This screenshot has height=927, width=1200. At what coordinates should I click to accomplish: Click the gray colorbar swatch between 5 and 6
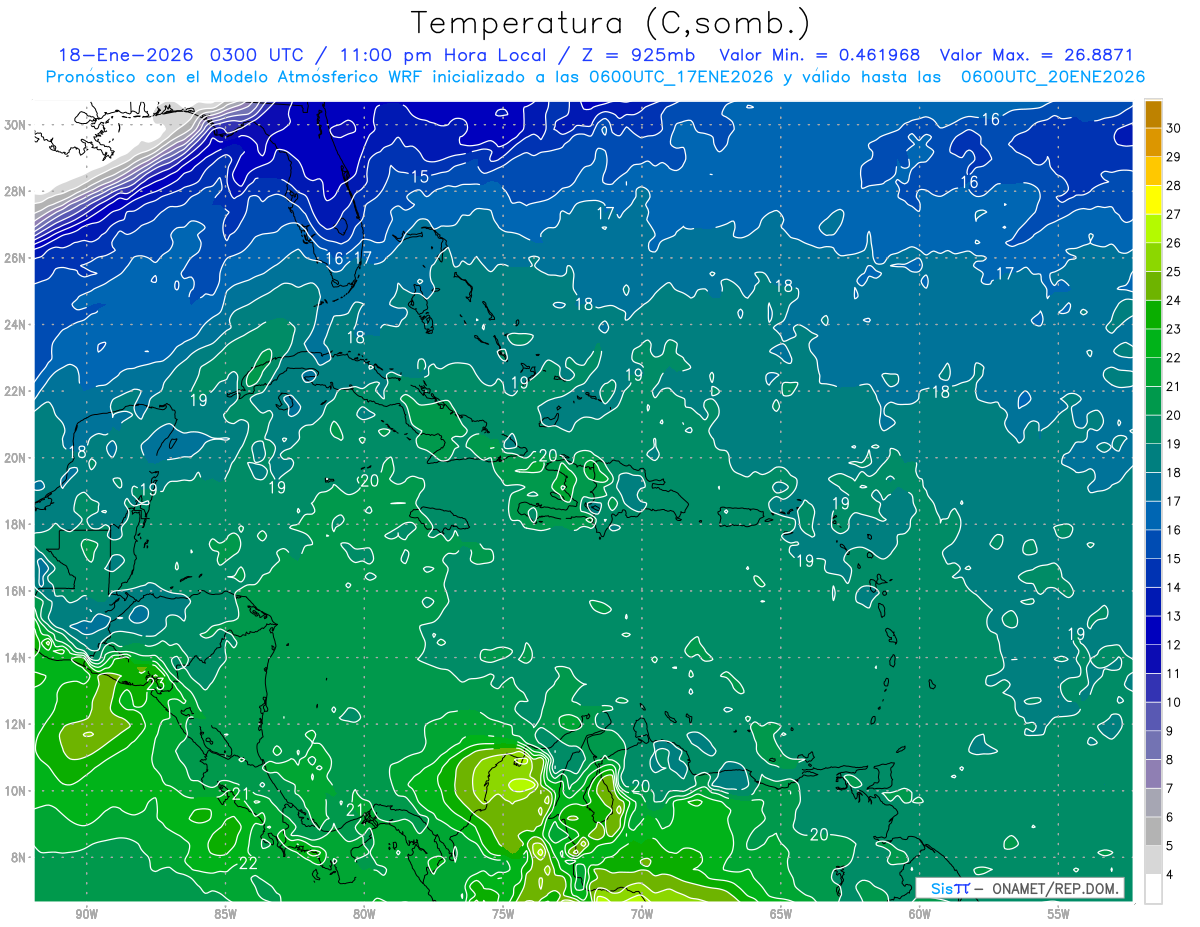1153,832
